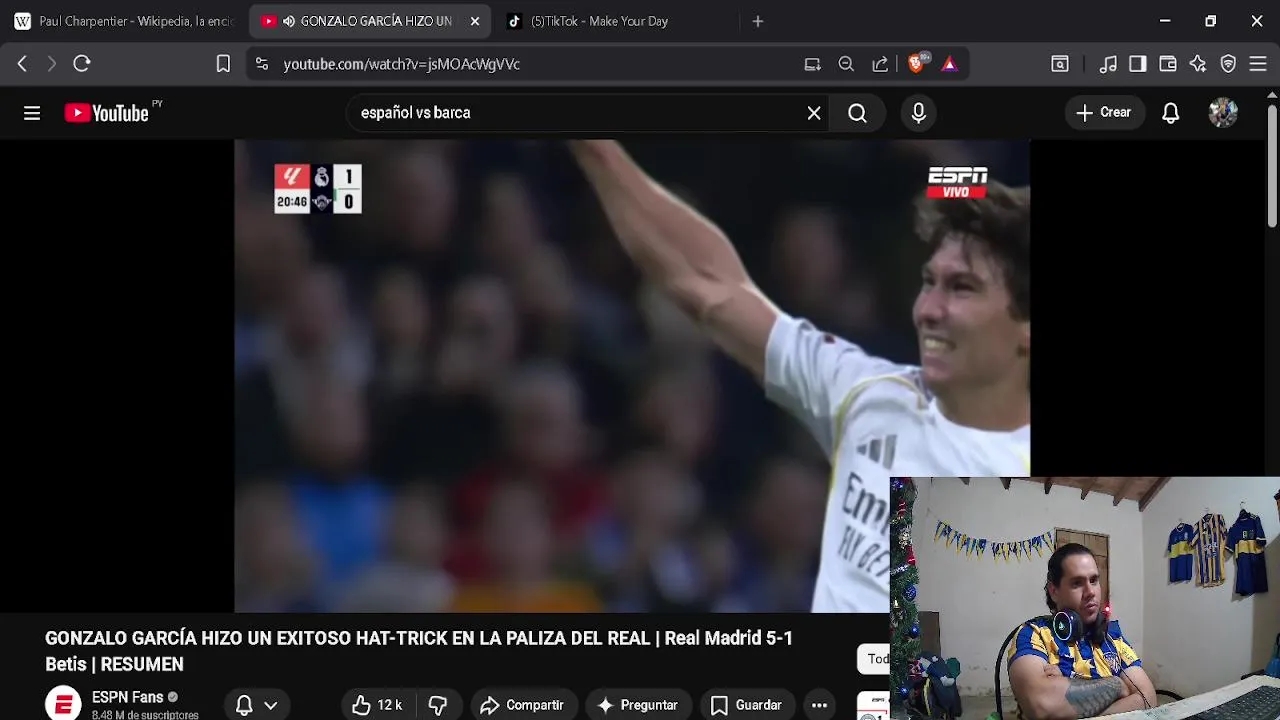Viewport: 1280px width, 720px height.
Task: Dislike the video
Action: (438, 705)
